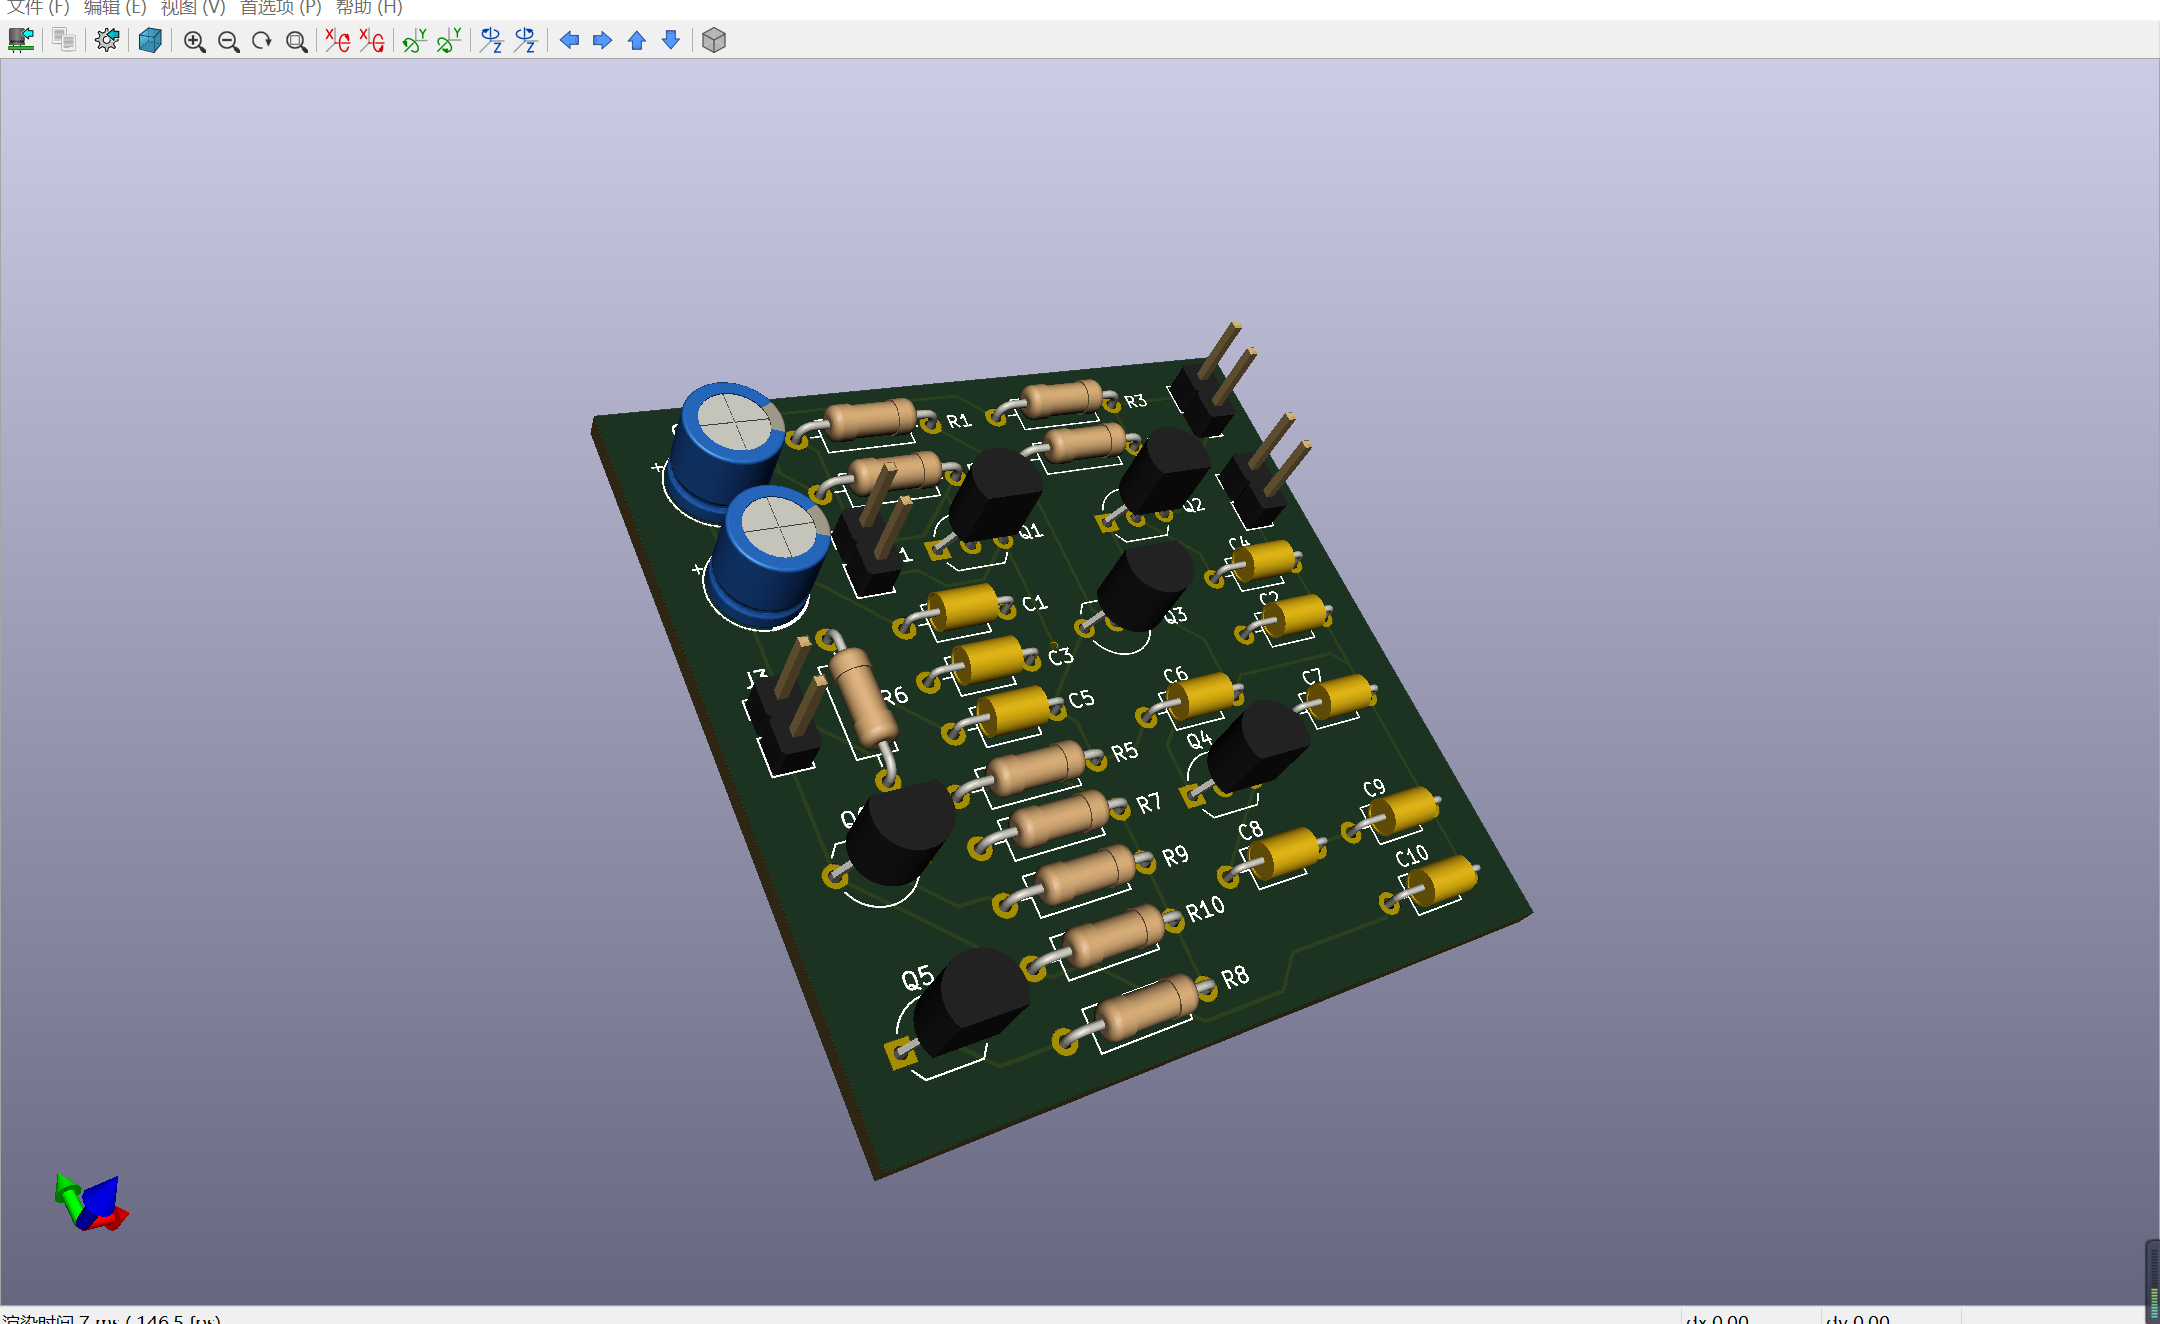
Task: Zoom out using the magnifier minus icon
Action: 228,40
